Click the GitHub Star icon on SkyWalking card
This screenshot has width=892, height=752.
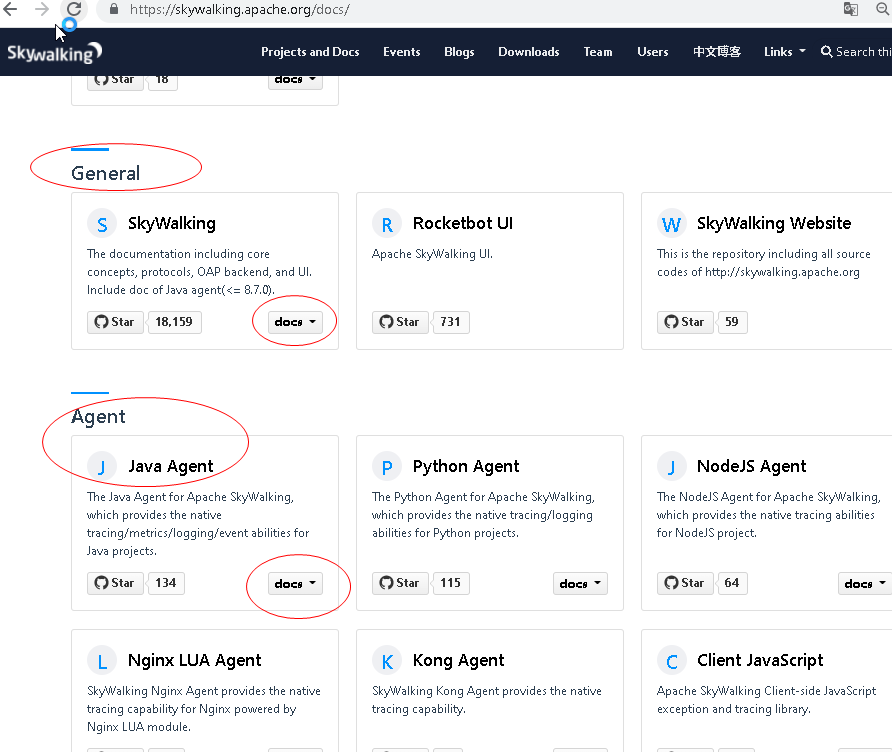tap(101, 322)
